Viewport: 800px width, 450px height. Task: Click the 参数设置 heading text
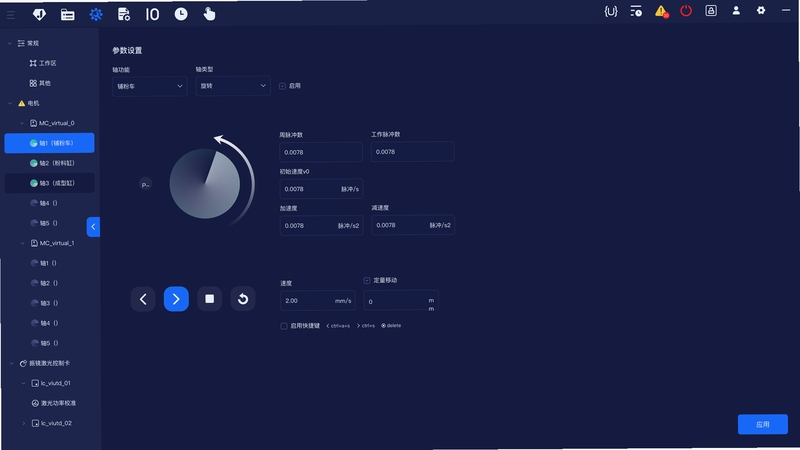point(127,51)
